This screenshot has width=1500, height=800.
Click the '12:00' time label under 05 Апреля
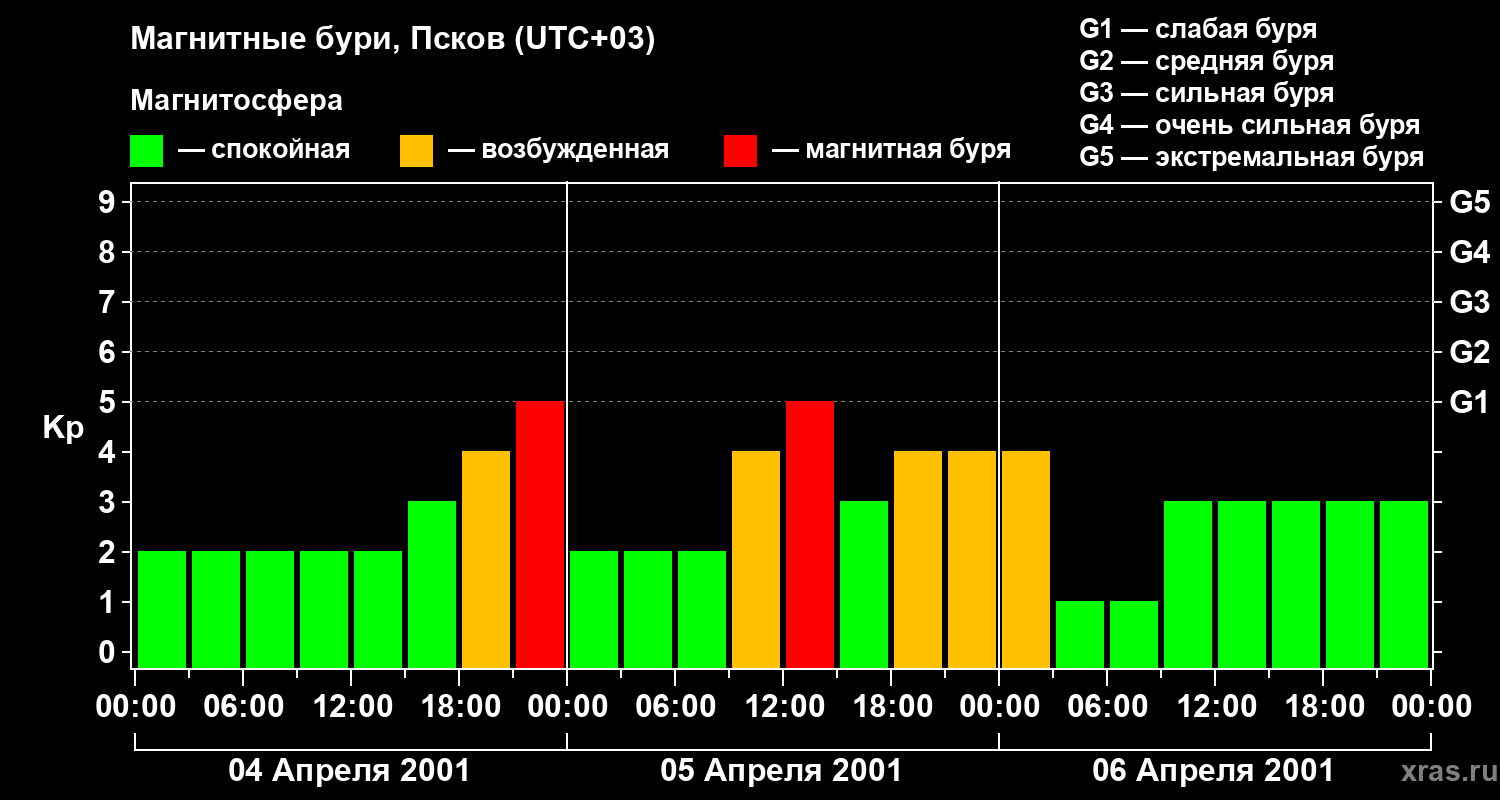coord(783,707)
